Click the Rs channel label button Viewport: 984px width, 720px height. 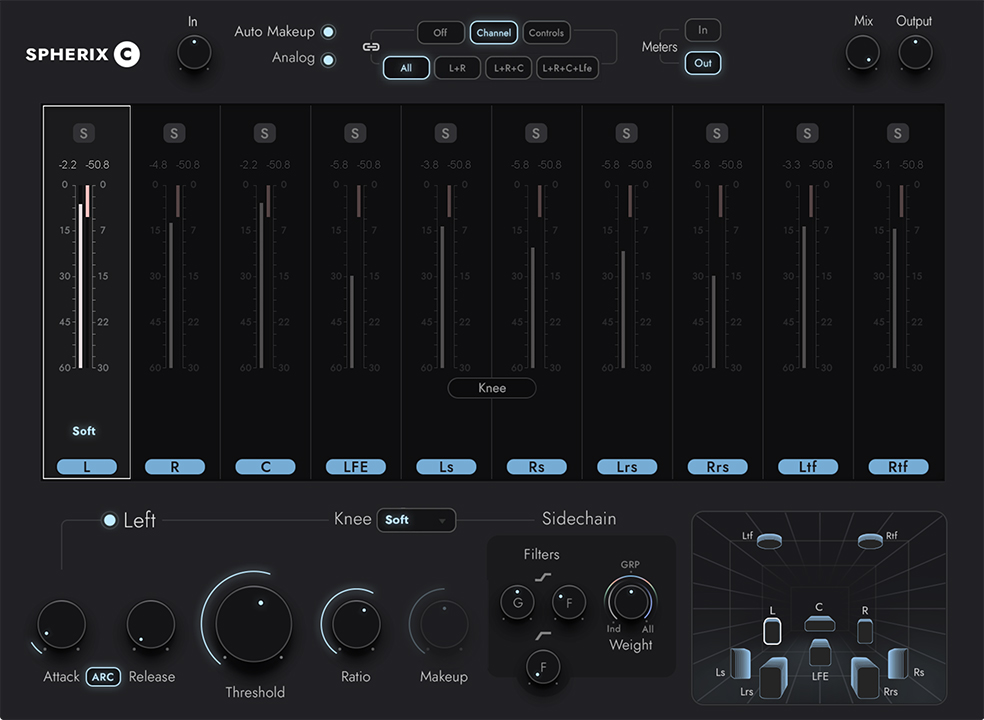[536, 466]
